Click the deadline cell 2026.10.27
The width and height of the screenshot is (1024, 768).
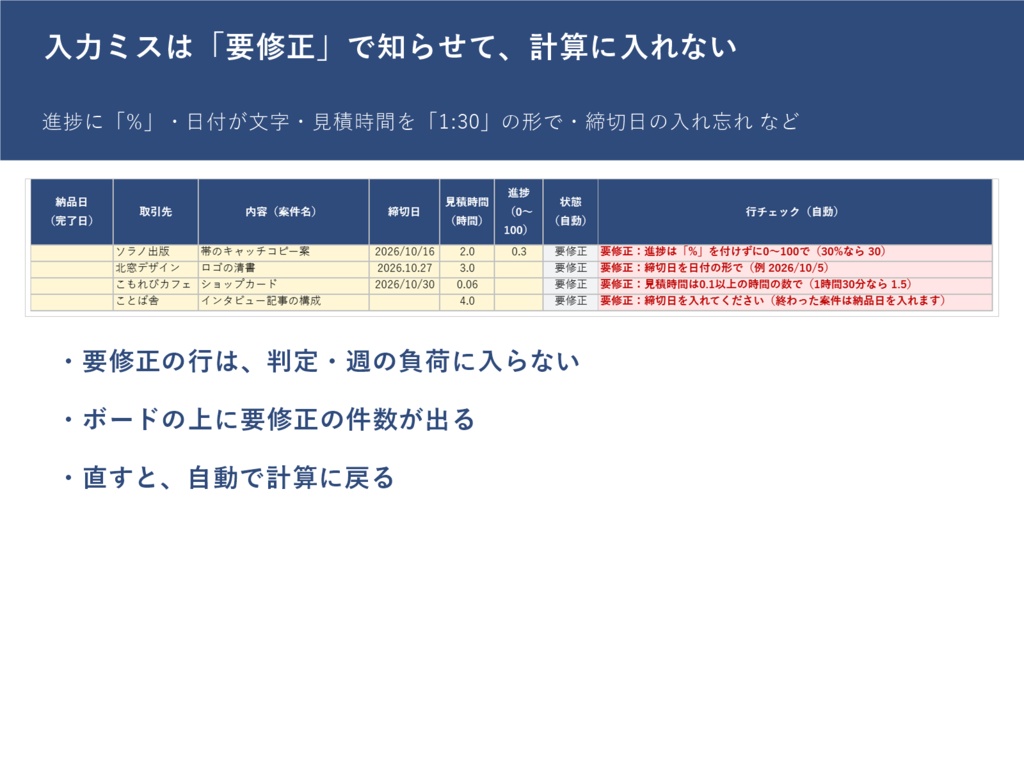[404, 268]
